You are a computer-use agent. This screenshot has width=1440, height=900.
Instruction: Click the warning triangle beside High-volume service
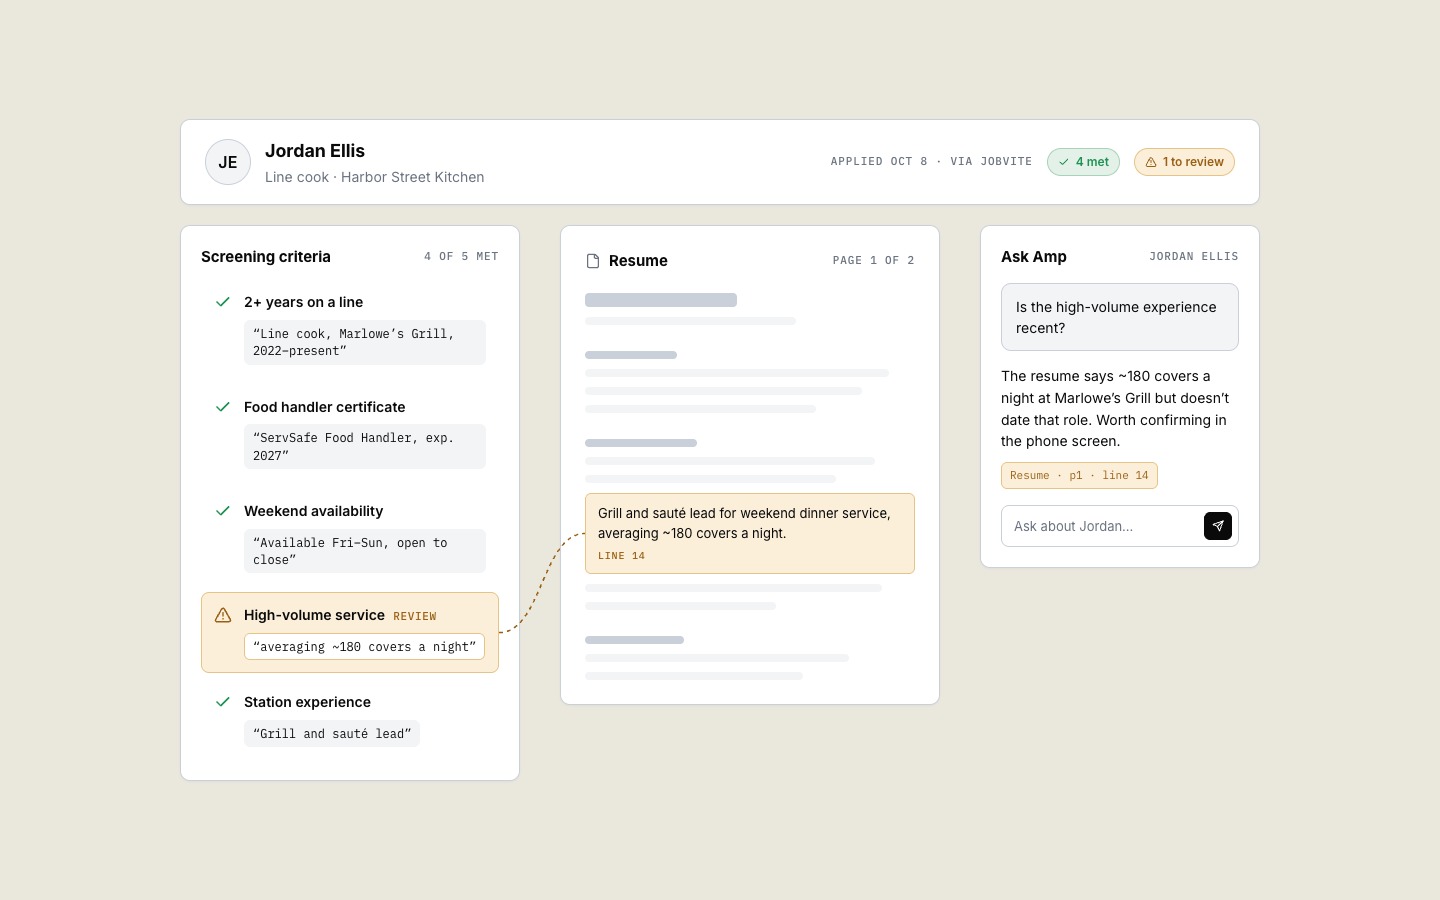(x=223, y=615)
